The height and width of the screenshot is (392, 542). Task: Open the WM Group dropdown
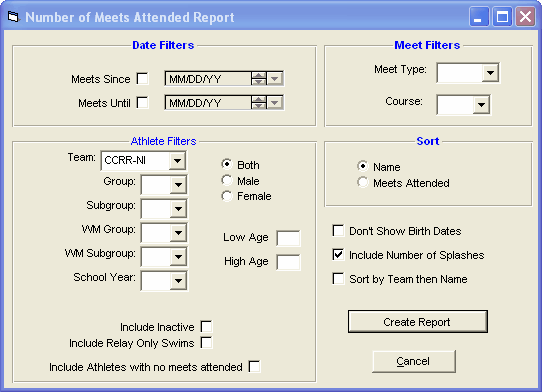click(178, 233)
